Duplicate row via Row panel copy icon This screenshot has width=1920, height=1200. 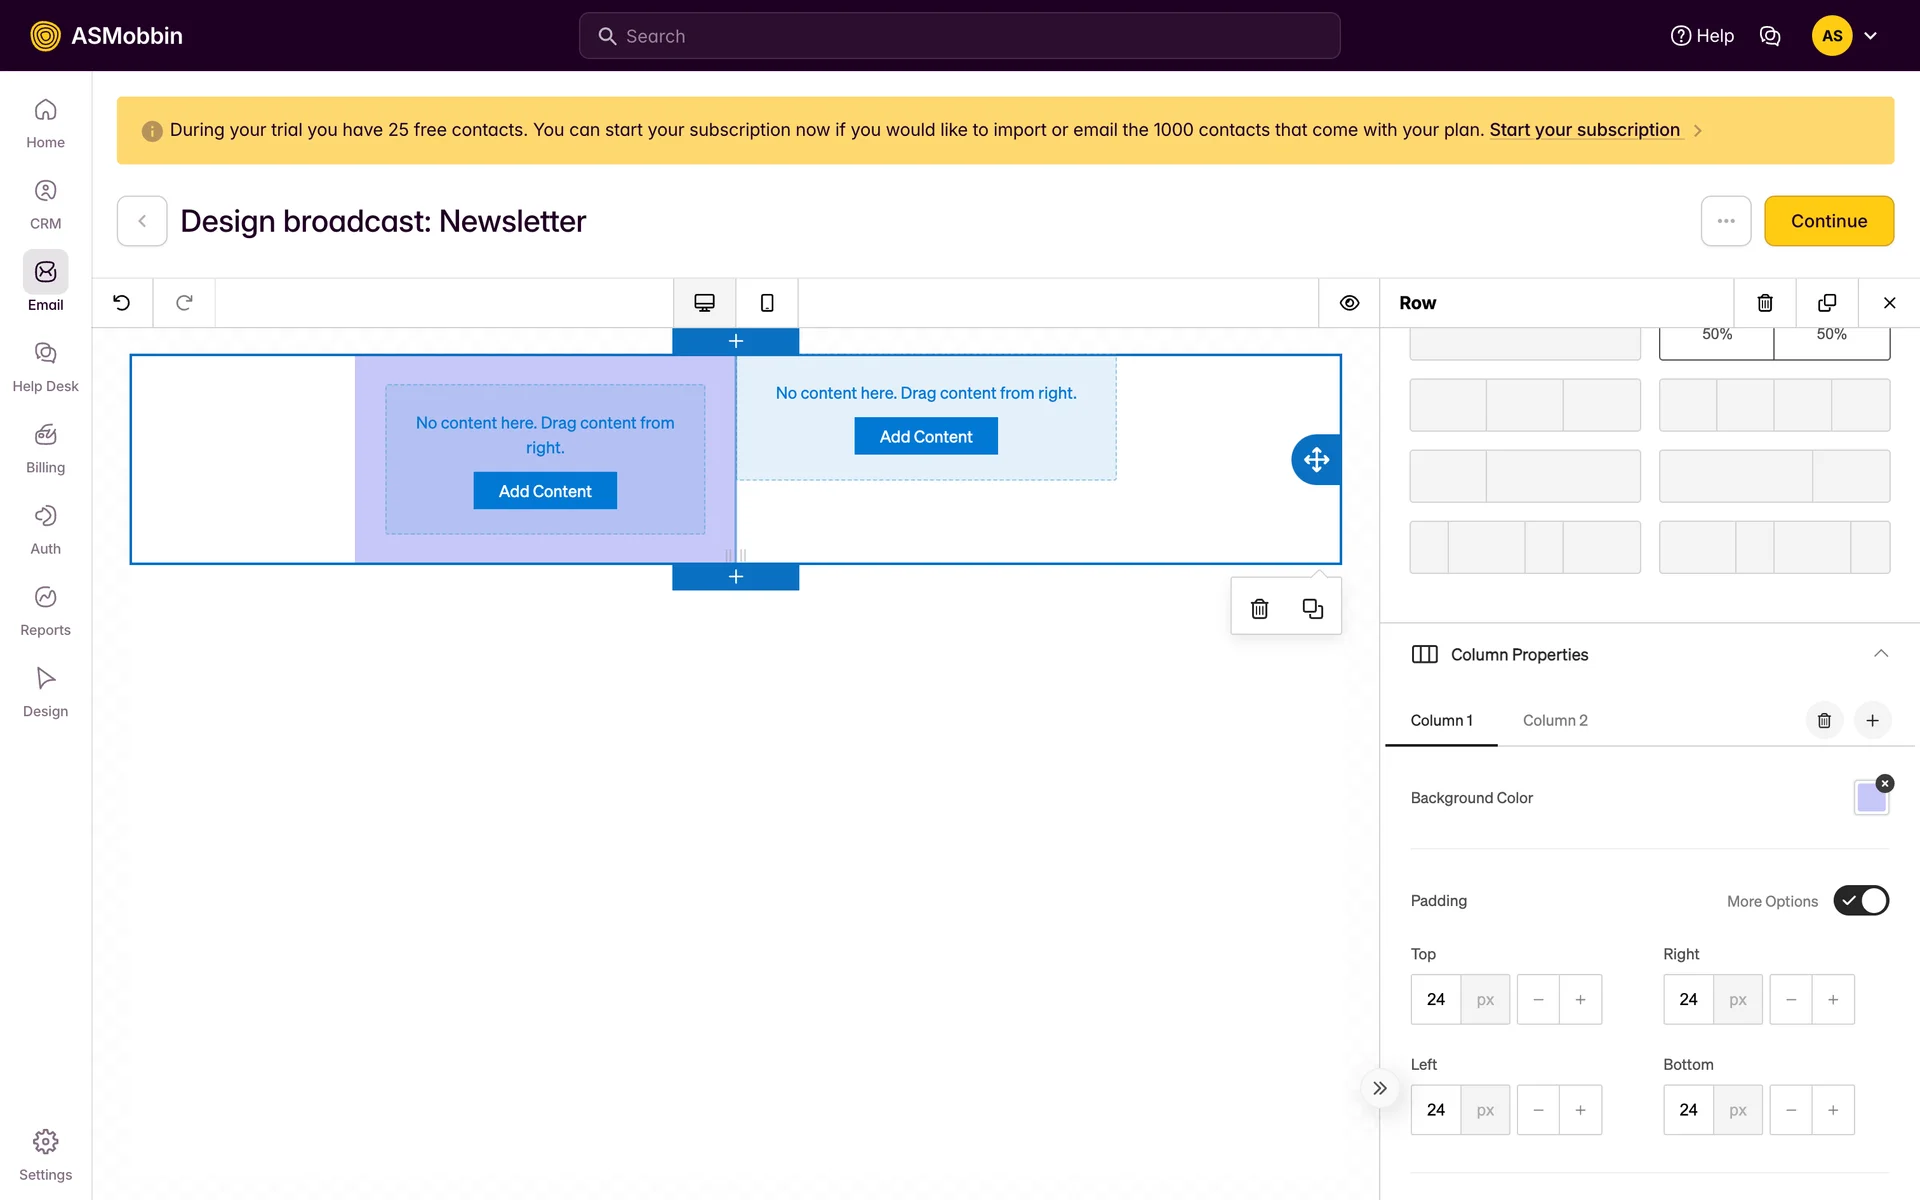(1827, 302)
